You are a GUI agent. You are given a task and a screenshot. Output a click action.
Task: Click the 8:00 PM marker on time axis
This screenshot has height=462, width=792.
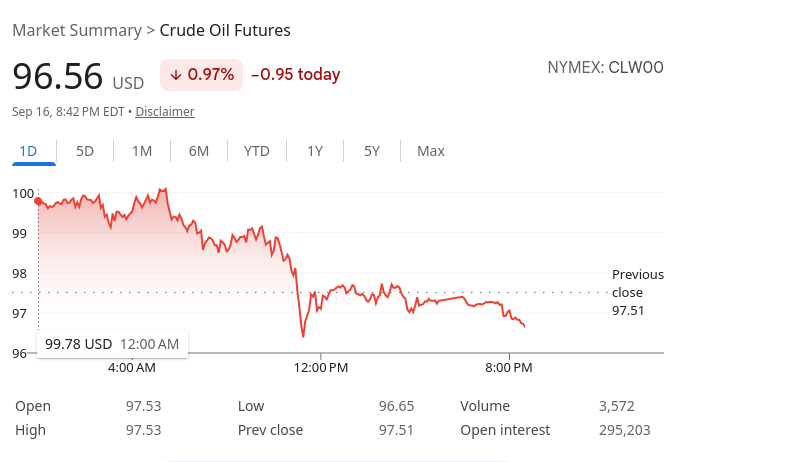pyautogui.click(x=509, y=368)
